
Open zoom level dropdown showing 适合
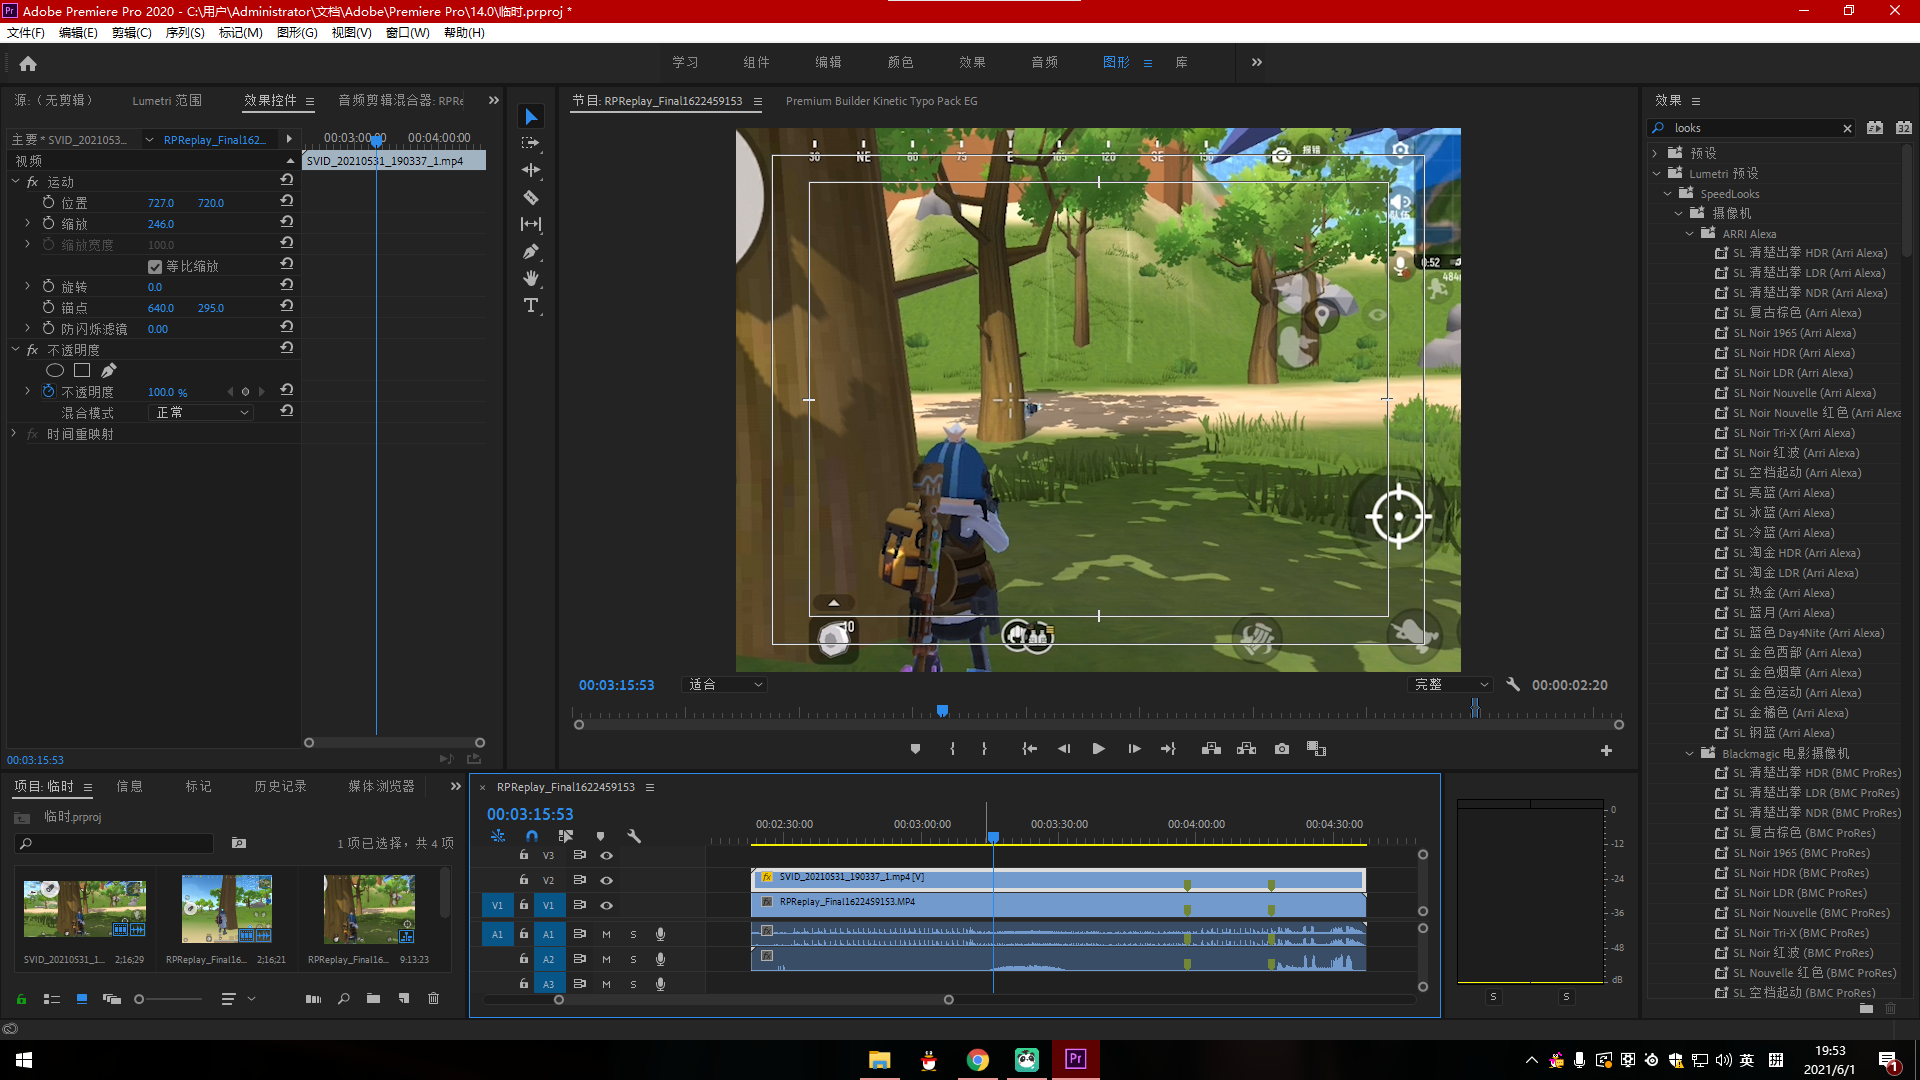(x=724, y=685)
